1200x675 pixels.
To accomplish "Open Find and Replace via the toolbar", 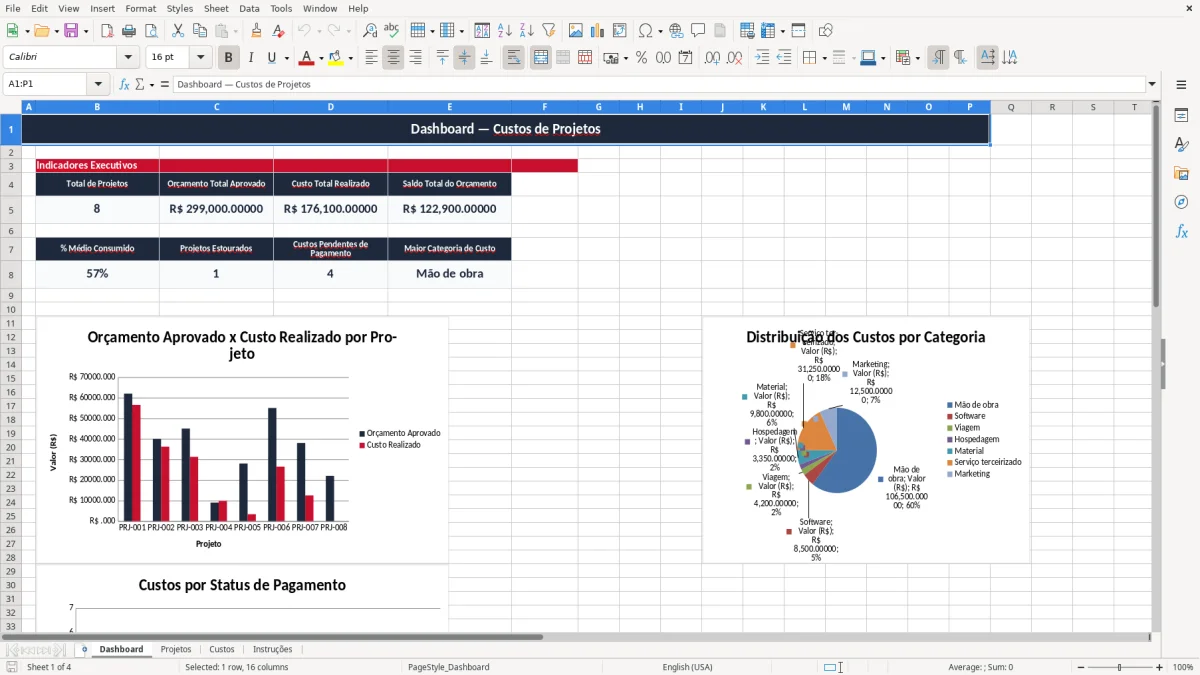I will click(370, 31).
